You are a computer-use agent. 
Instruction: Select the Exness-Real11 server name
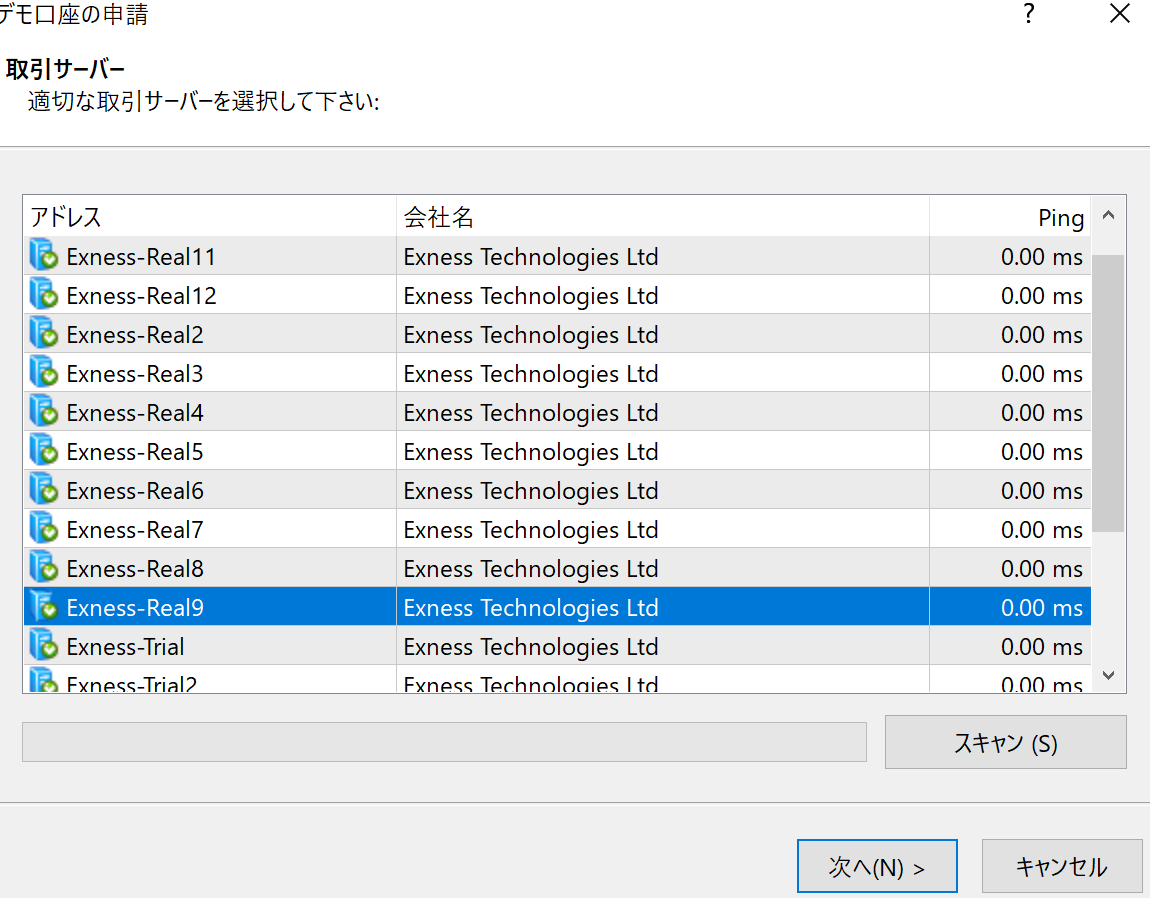point(141,257)
